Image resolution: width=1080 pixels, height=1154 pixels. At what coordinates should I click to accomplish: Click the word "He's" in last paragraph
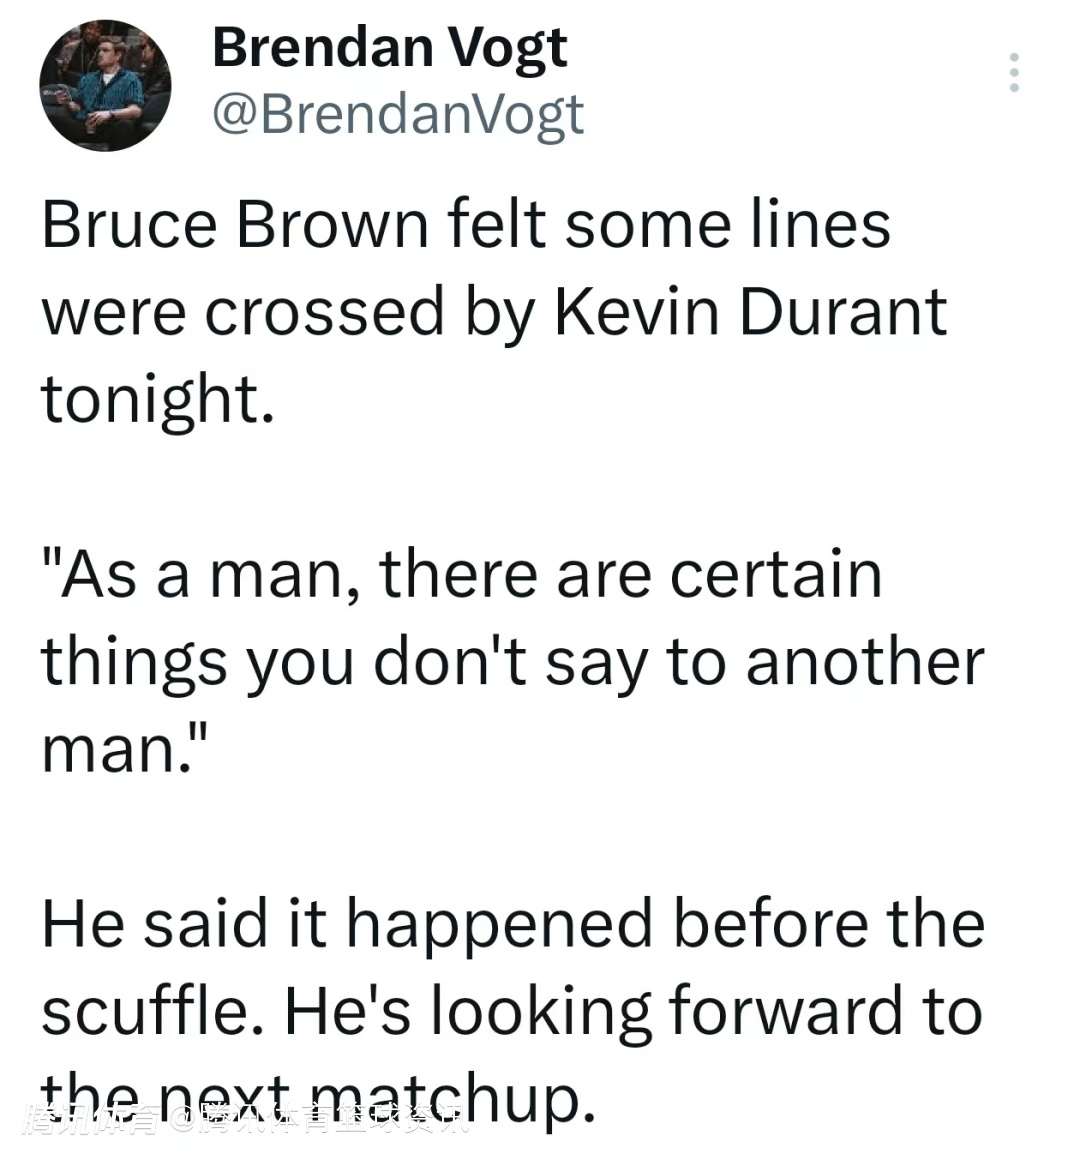(x=347, y=1011)
